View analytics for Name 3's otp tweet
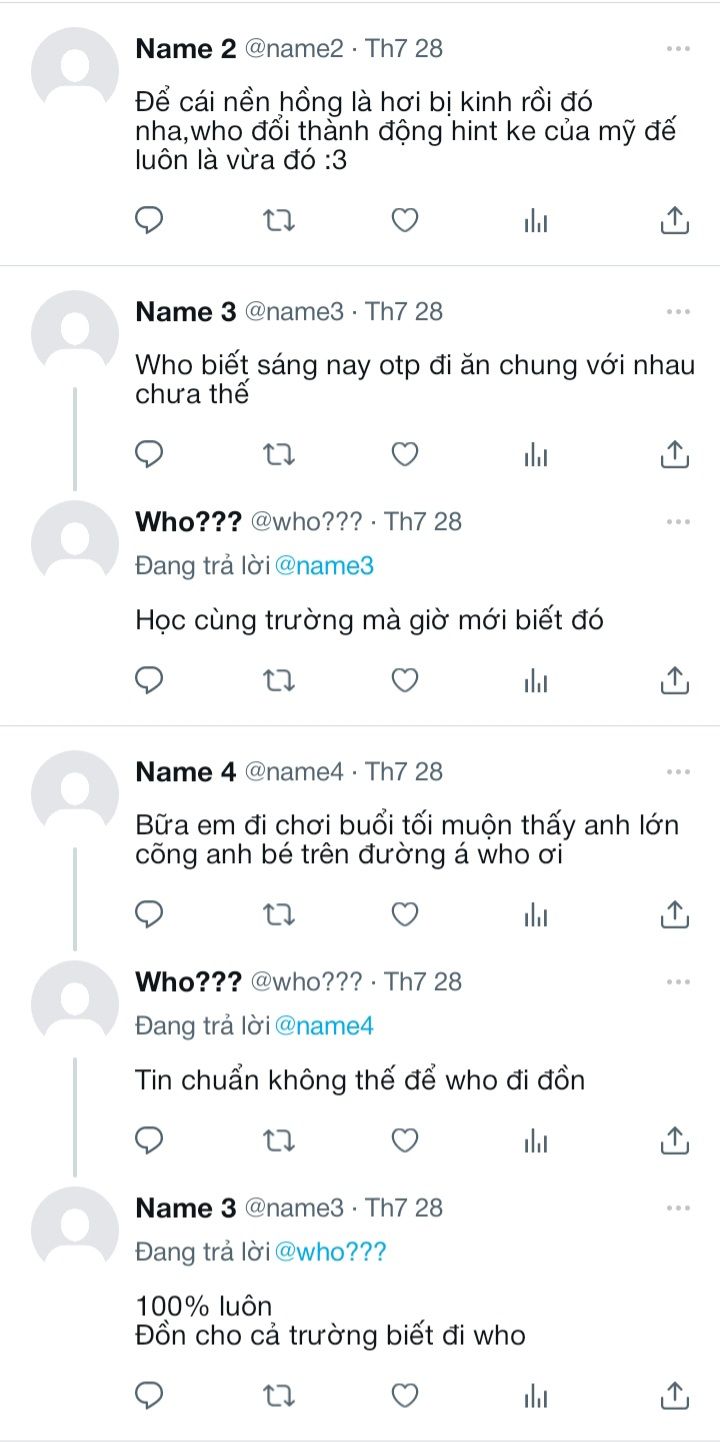720x1442 pixels. 536,455
